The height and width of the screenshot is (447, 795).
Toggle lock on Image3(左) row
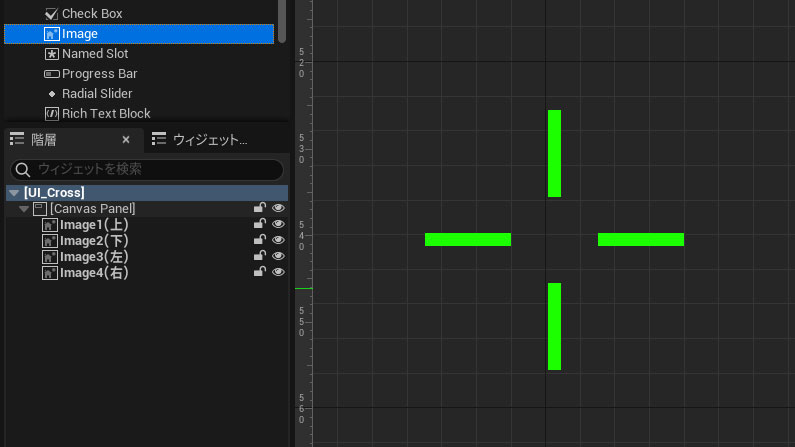(x=260, y=256)
